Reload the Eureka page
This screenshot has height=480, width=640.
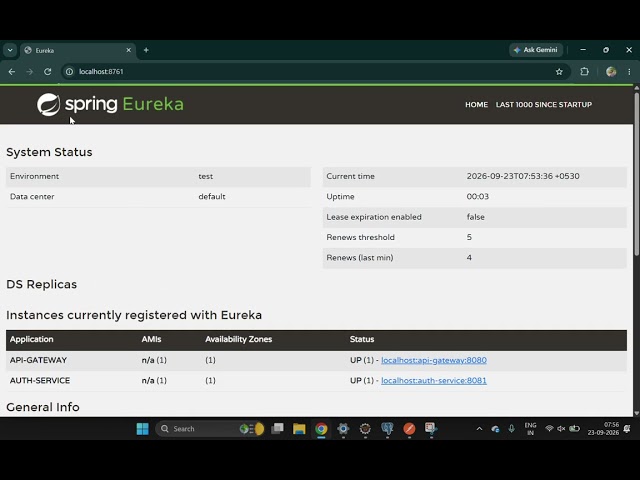tap(48, 71)
